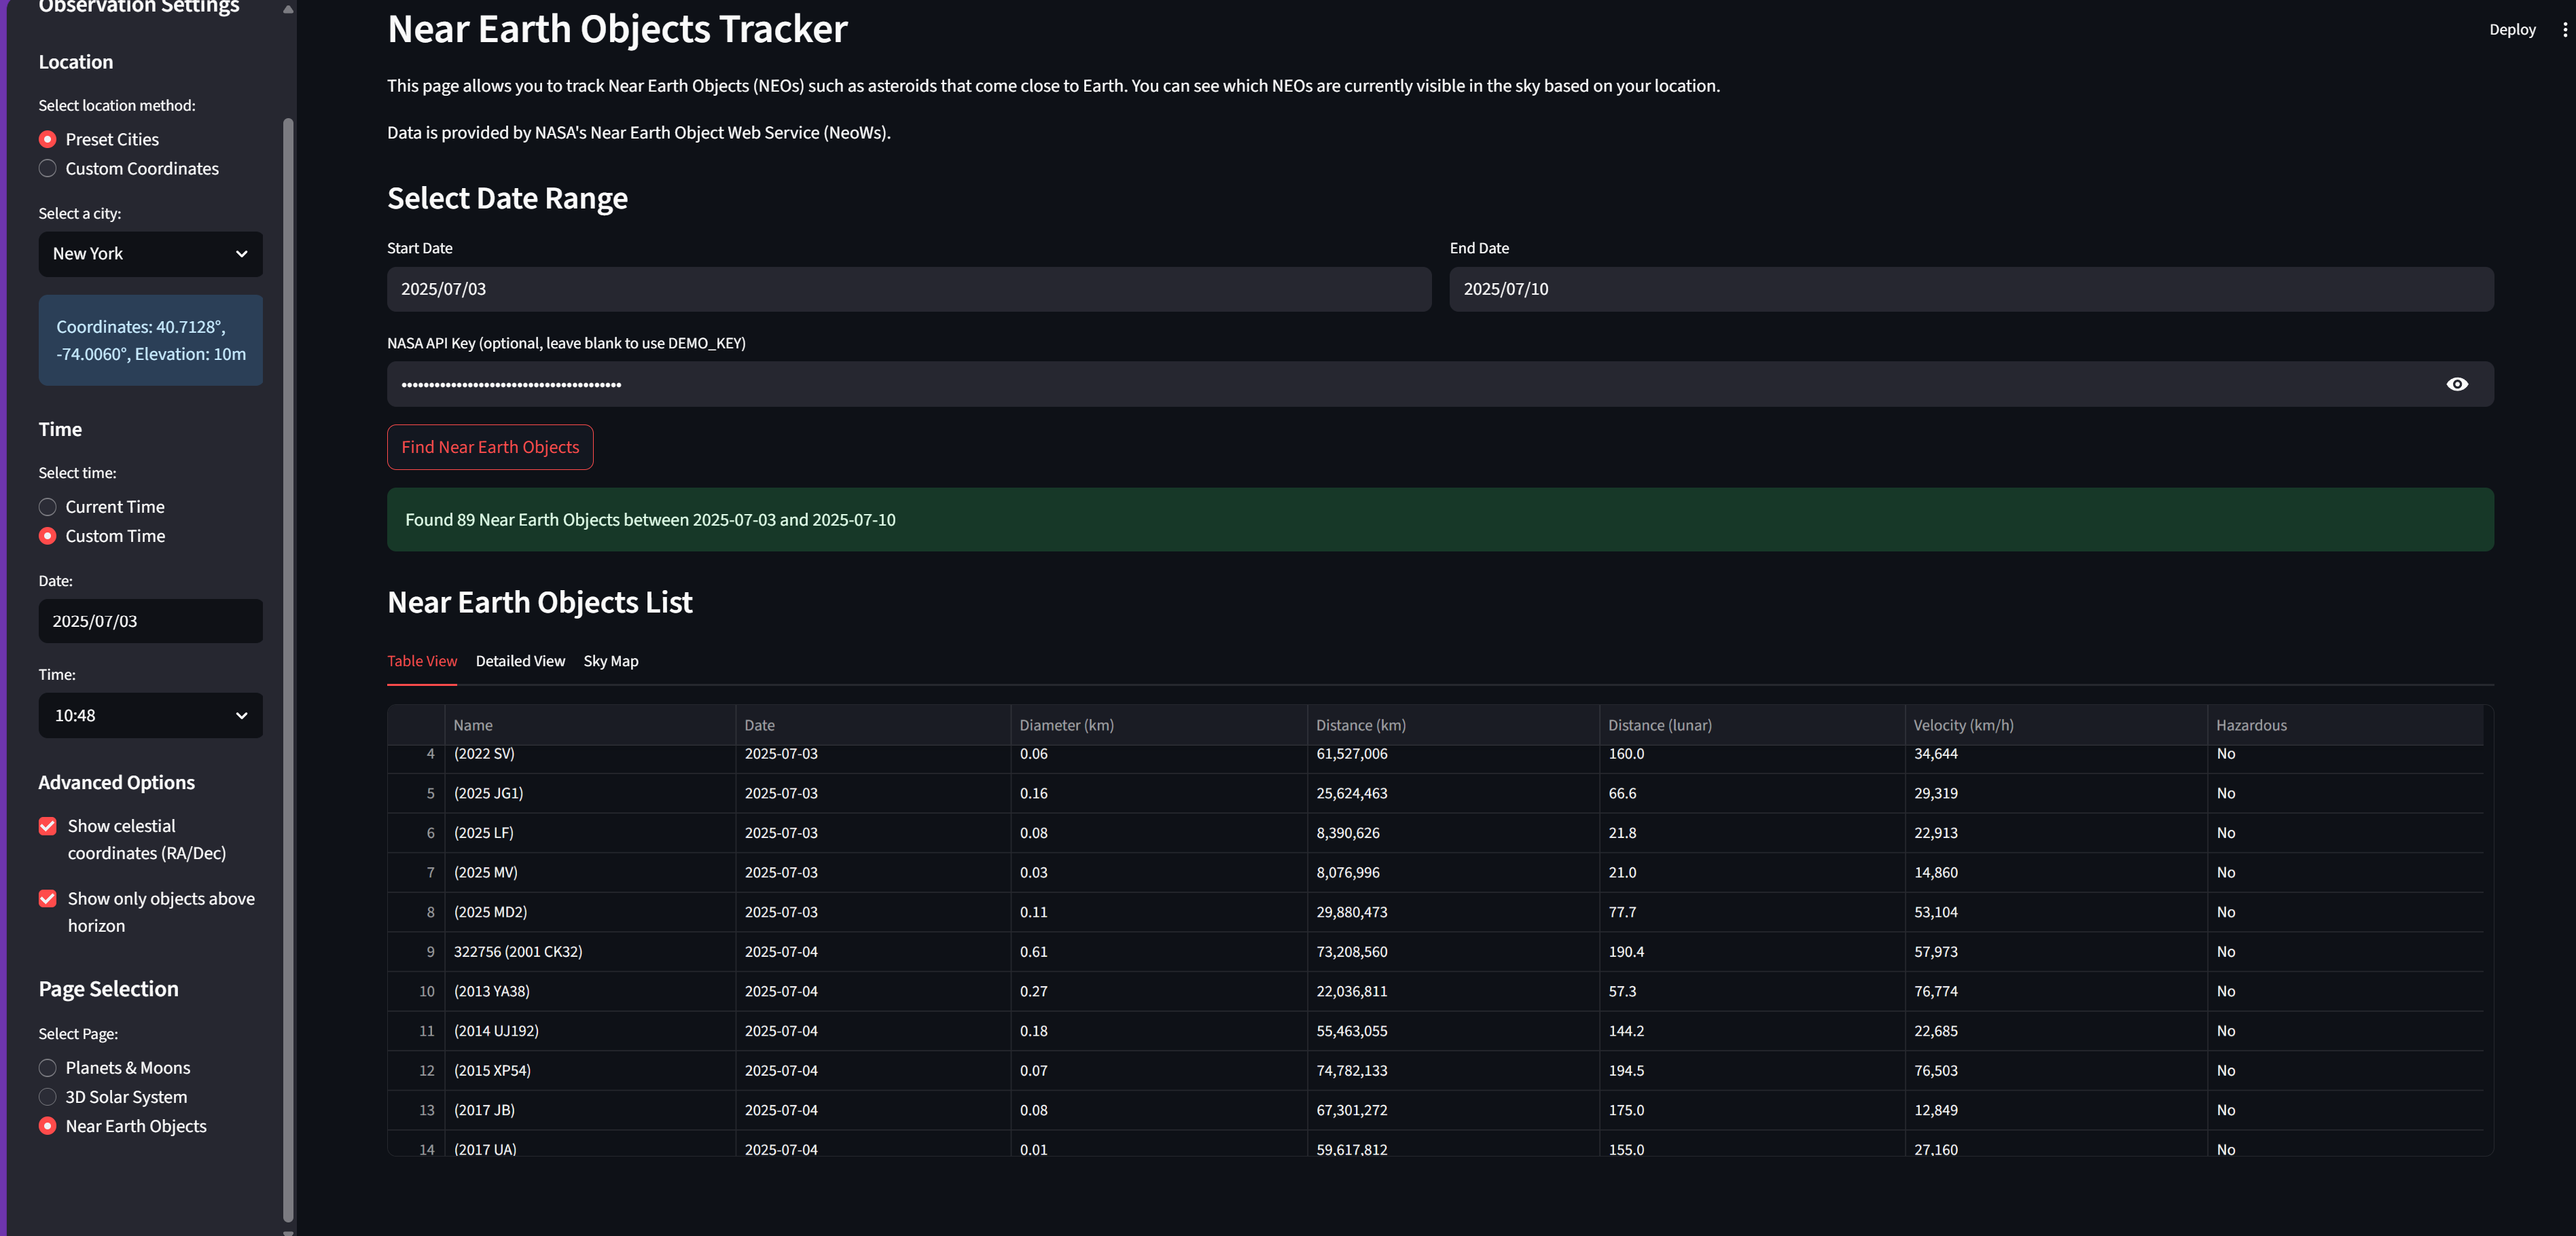Click the Start Date field
Image resolution: width=2576 pixels, height=1236 pixels.
pyautogui.click(x=908, y=289)
